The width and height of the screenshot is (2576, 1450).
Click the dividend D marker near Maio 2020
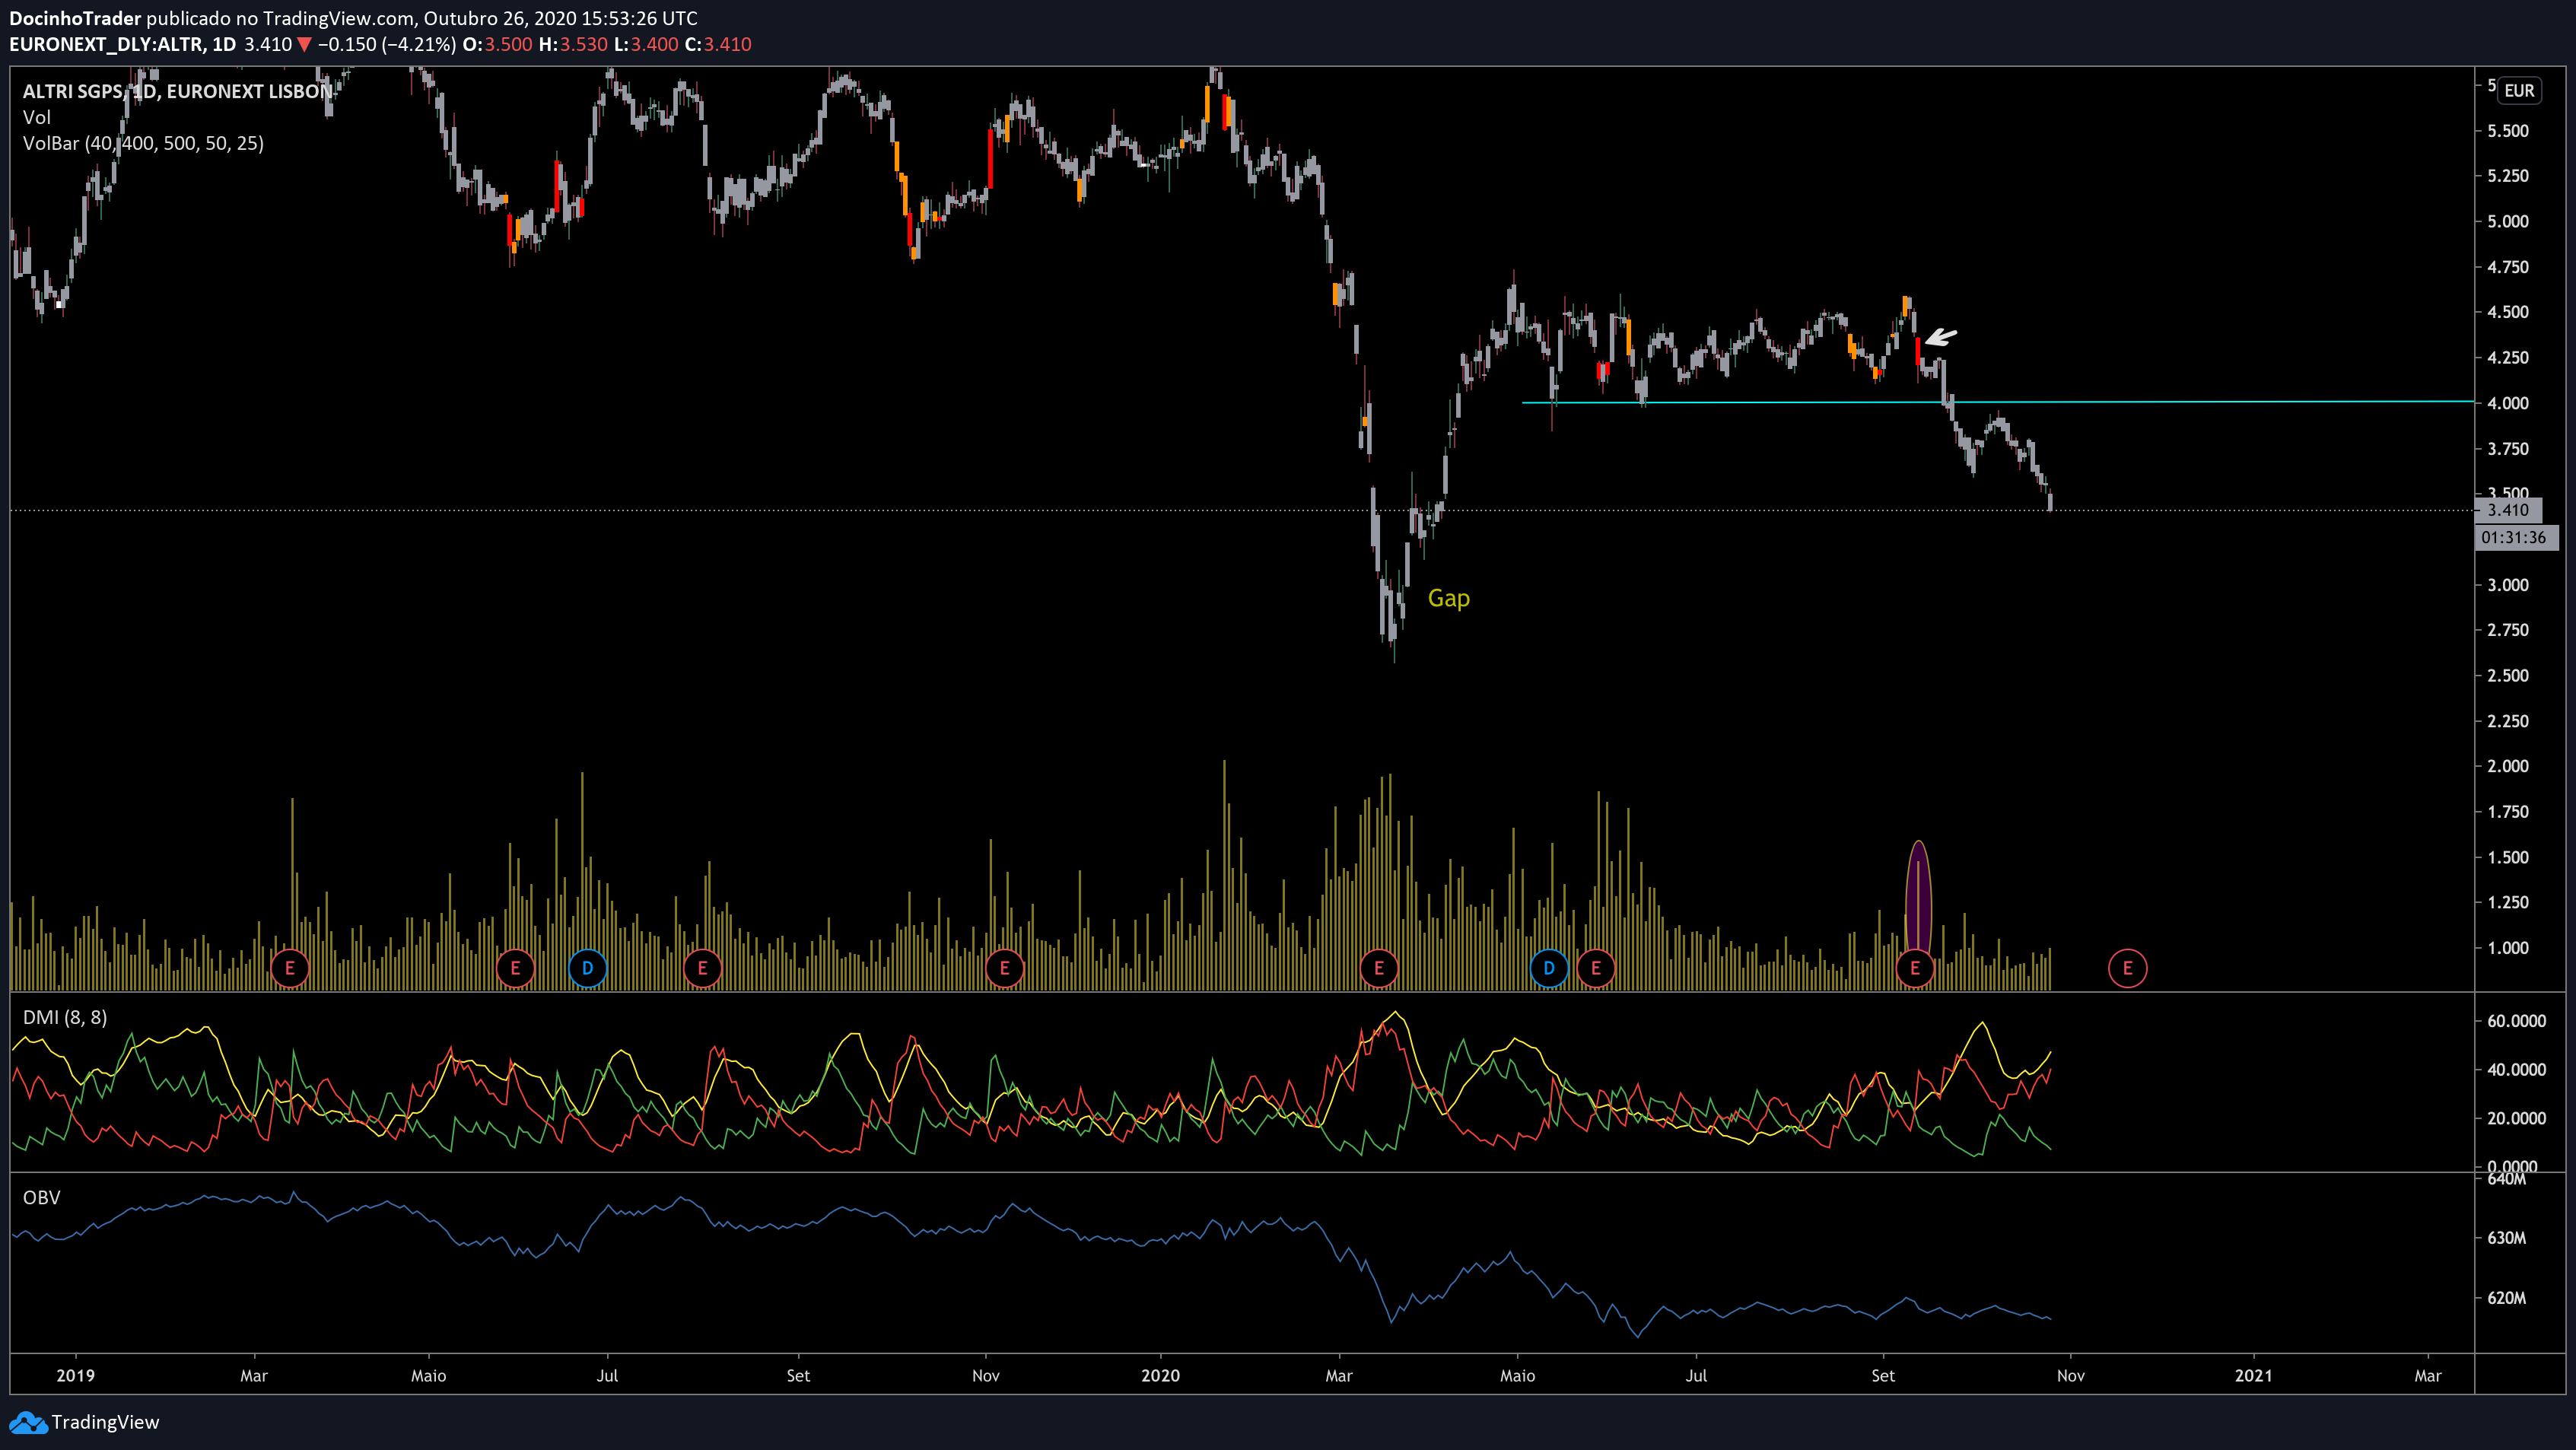pos(1549,968)
